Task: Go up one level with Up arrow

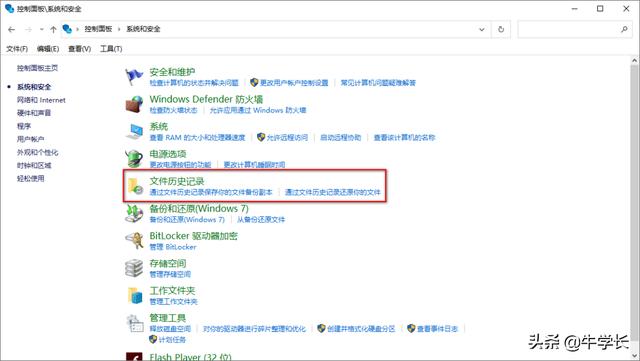Action: pos(53,29)
